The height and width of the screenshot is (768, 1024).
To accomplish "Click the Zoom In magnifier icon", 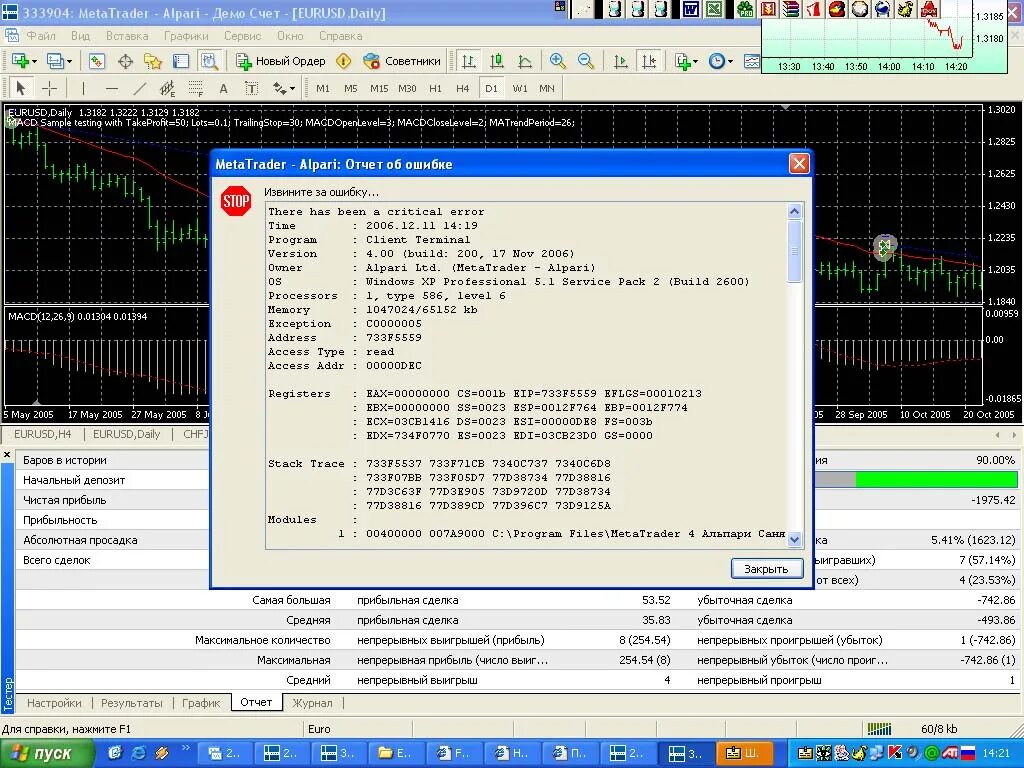I will coord(557,61).
